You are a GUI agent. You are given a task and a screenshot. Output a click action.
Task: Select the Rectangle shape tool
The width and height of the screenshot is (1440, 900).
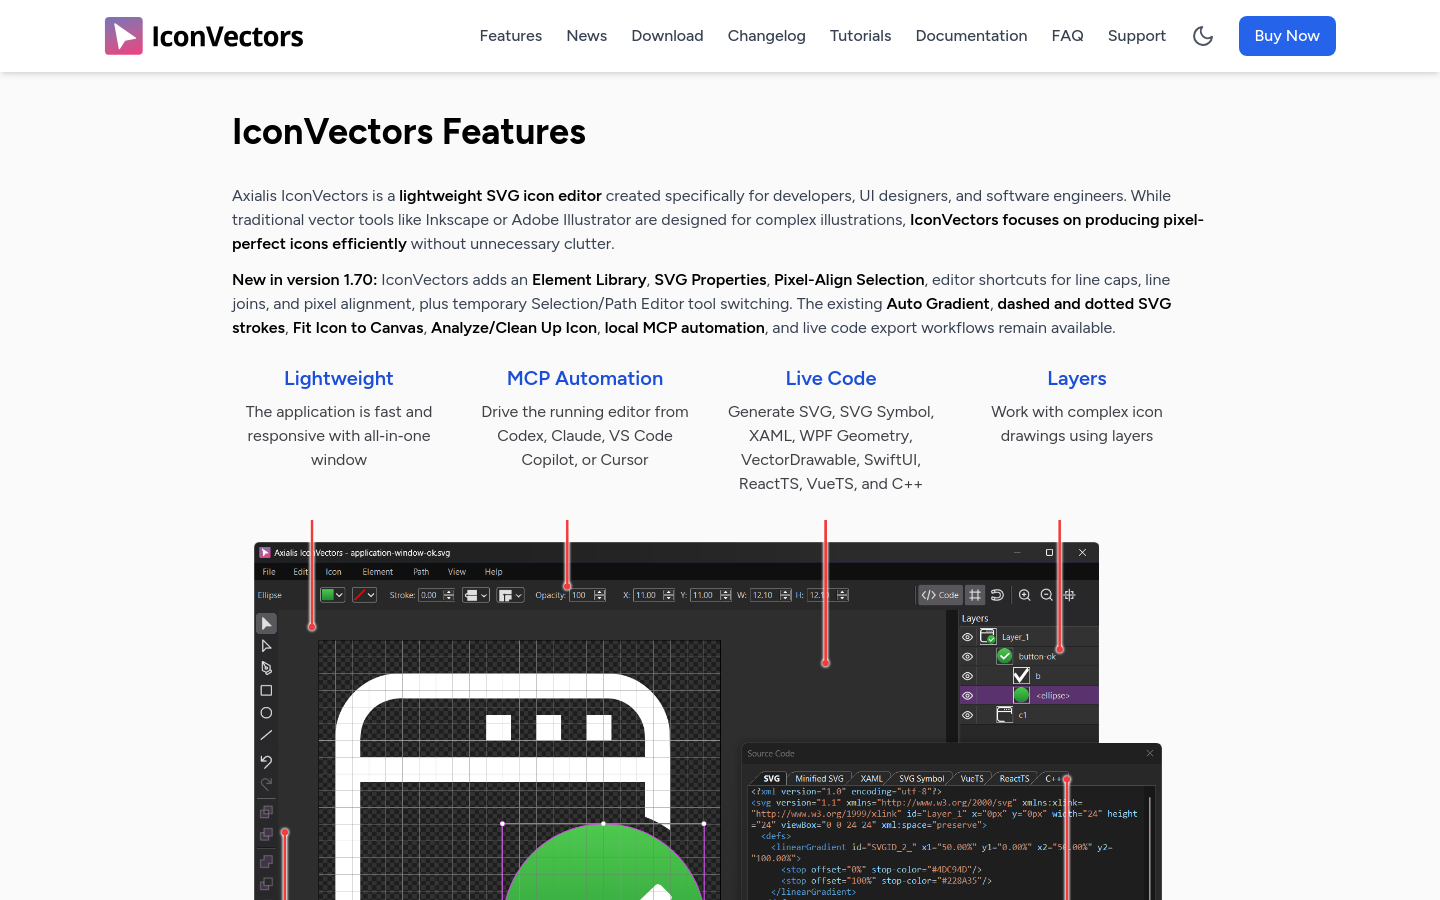pos(266,691)
